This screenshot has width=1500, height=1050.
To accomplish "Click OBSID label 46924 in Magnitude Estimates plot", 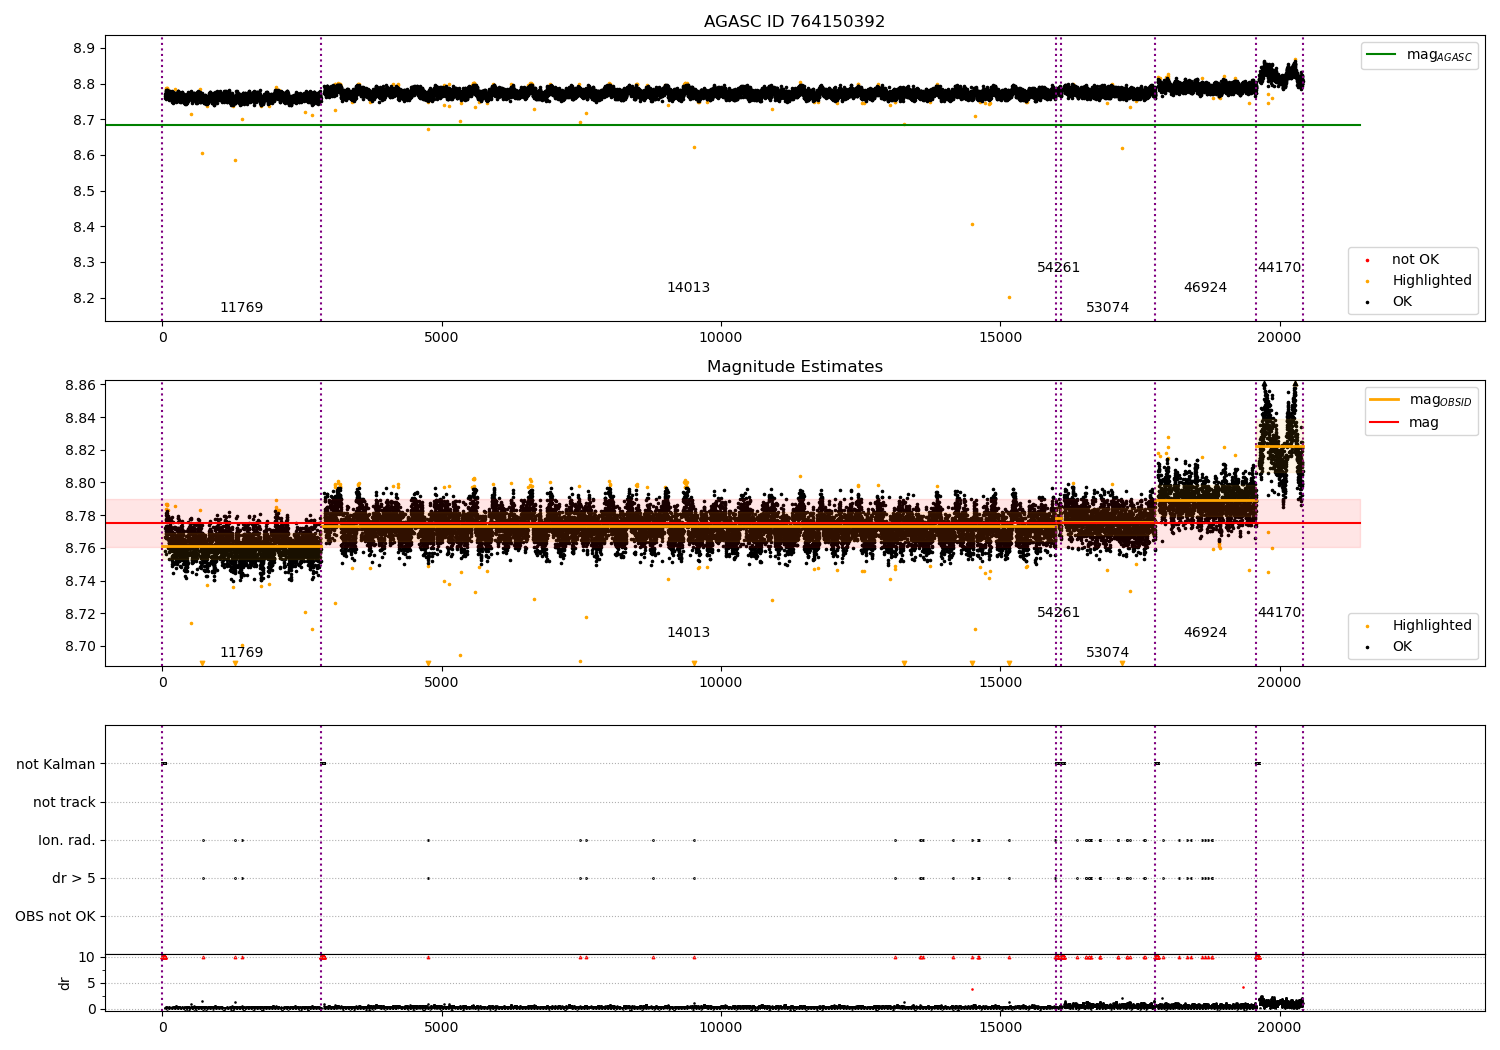I will pos(1205,633).
